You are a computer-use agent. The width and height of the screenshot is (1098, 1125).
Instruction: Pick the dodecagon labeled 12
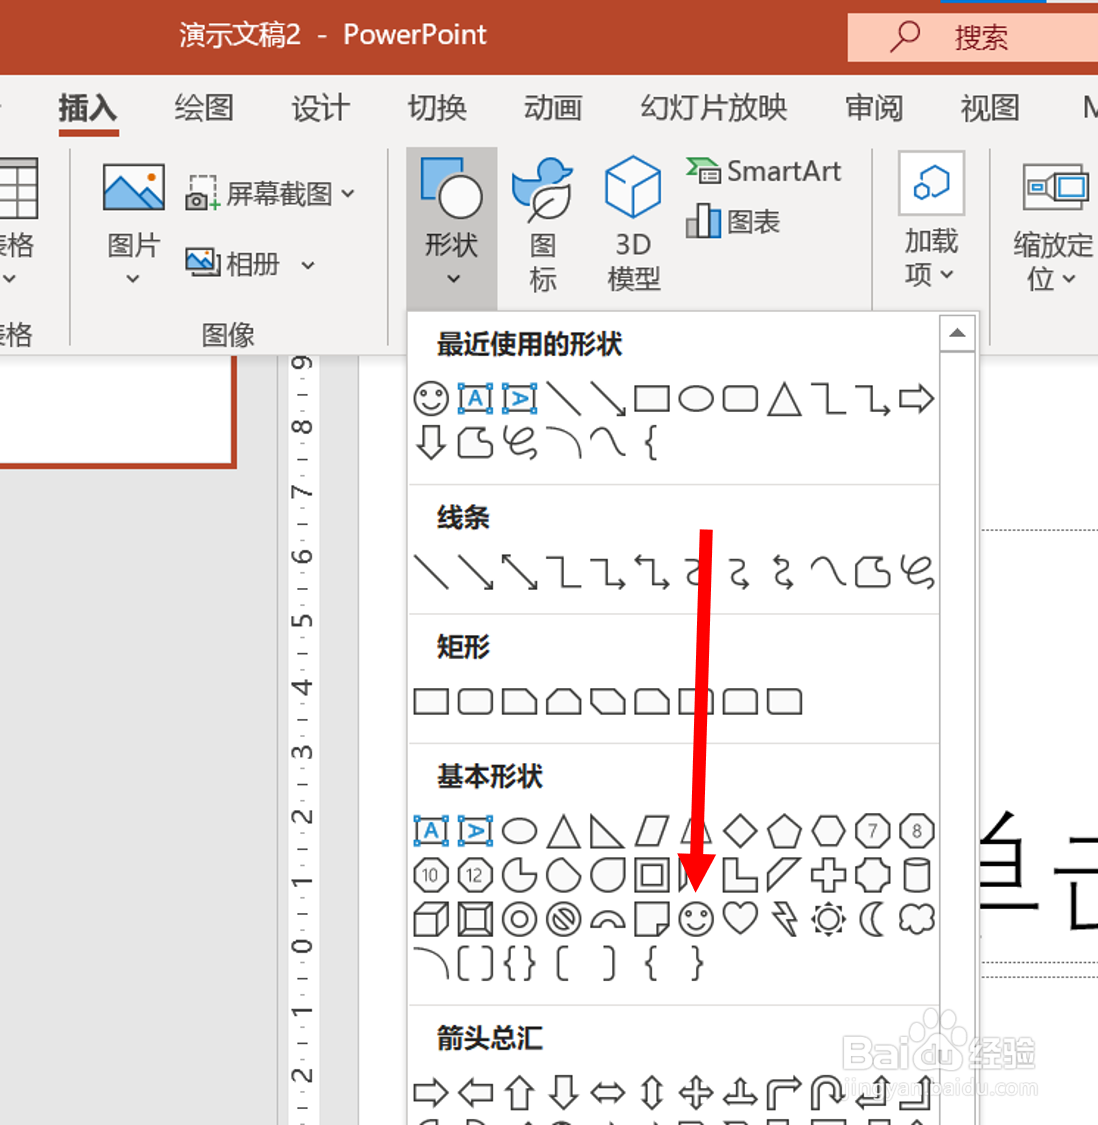click(x=475, y=875)
